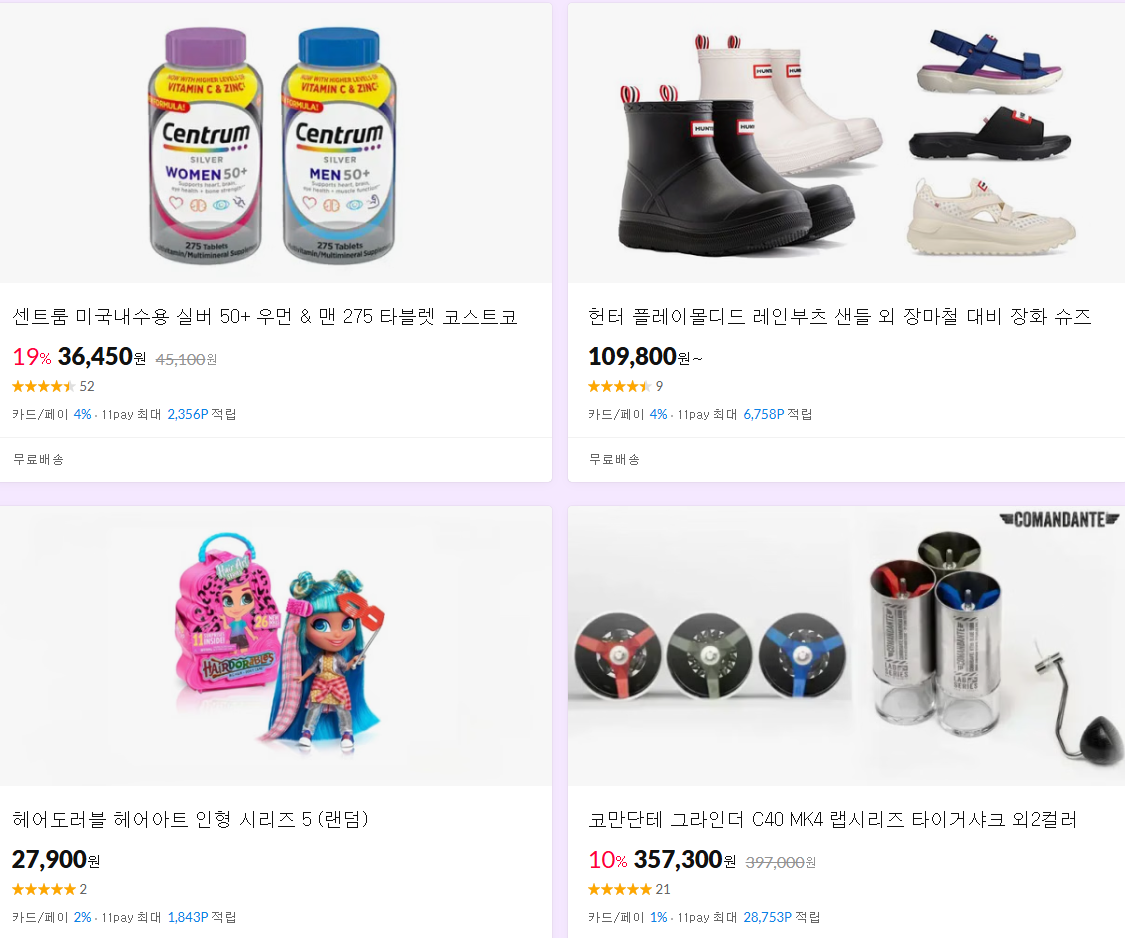The width and height of the screenshot is (1125, 938).
Task: Click the 헤어도러블 헤어아트 인형 시리즈 5 title
Action: (x=191, y=820)
